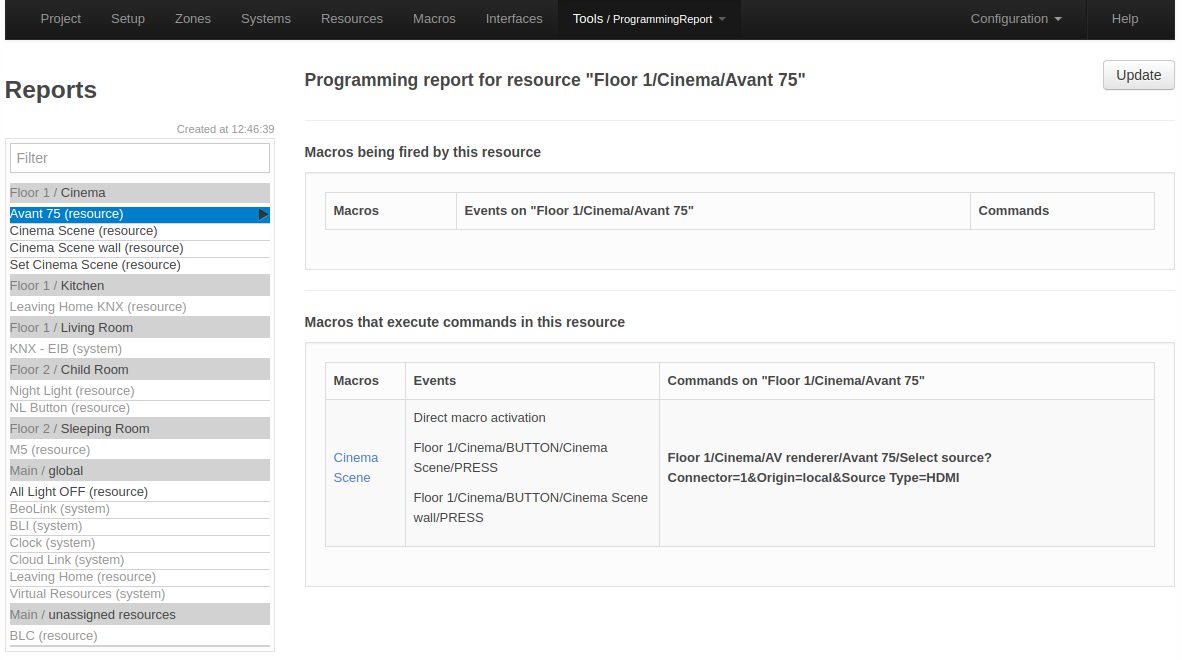This screenshot has height=660, width=1182.
Task: Click the 'Created at 12:46:39' timestamp
Action: (x=225, y=130)
